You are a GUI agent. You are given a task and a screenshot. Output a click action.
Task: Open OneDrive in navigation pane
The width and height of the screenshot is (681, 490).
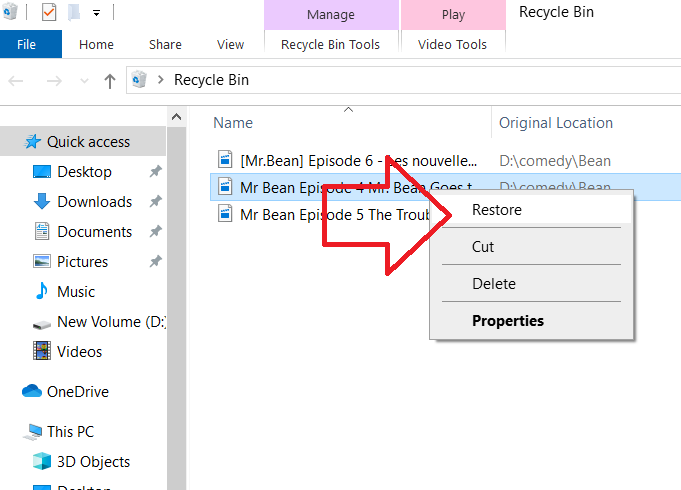pyautogui.click(x=78, y=392)
